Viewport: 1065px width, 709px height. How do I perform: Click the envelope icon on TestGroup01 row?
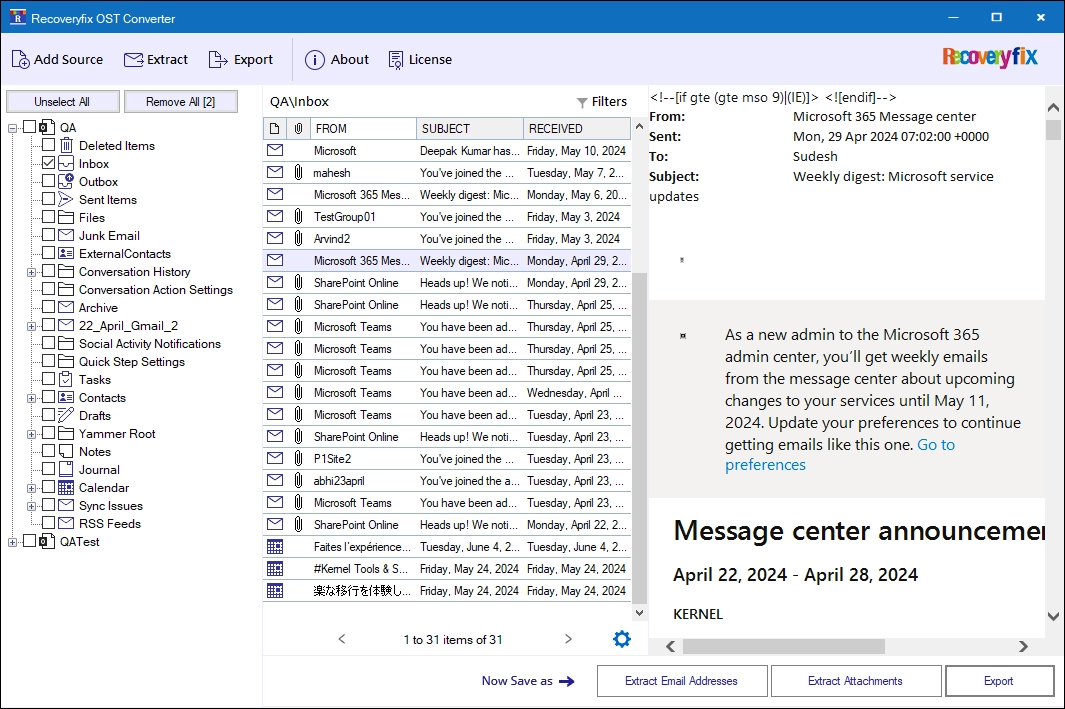[x=275, y=217]
